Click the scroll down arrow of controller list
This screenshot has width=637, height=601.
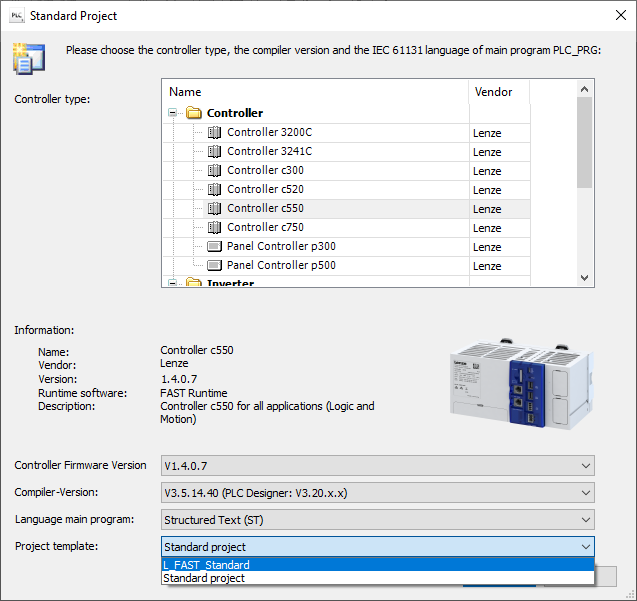coord(585,278)
